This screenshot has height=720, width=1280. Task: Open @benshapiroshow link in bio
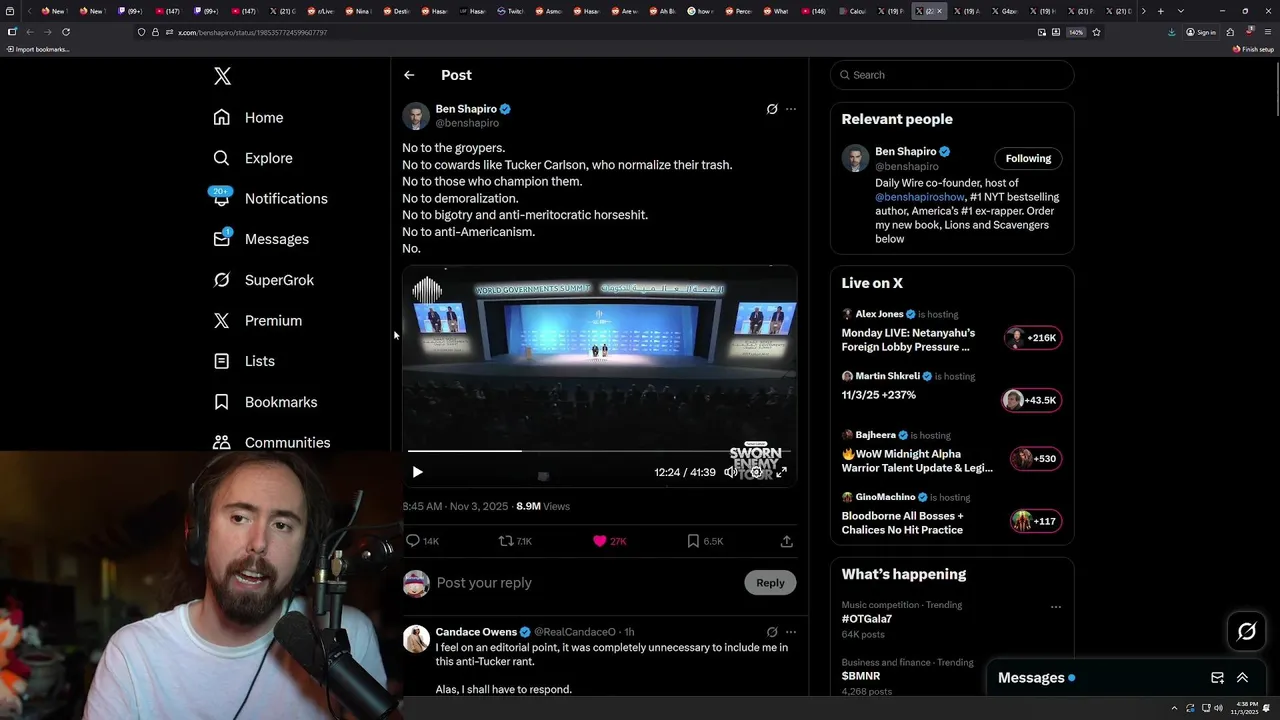[x=921, y=197]
